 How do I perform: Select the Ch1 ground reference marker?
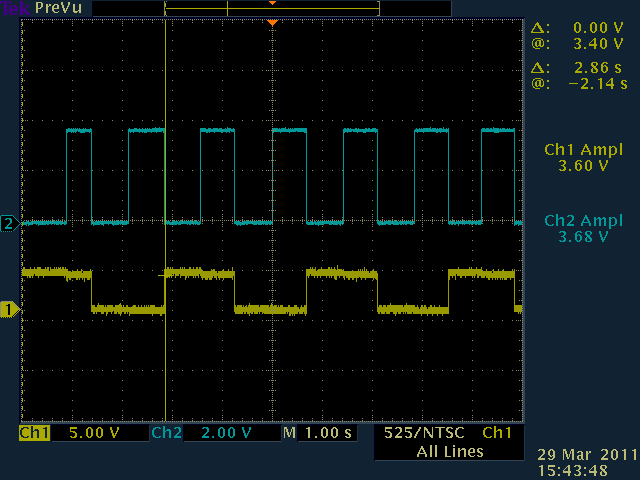pos(9,310)
